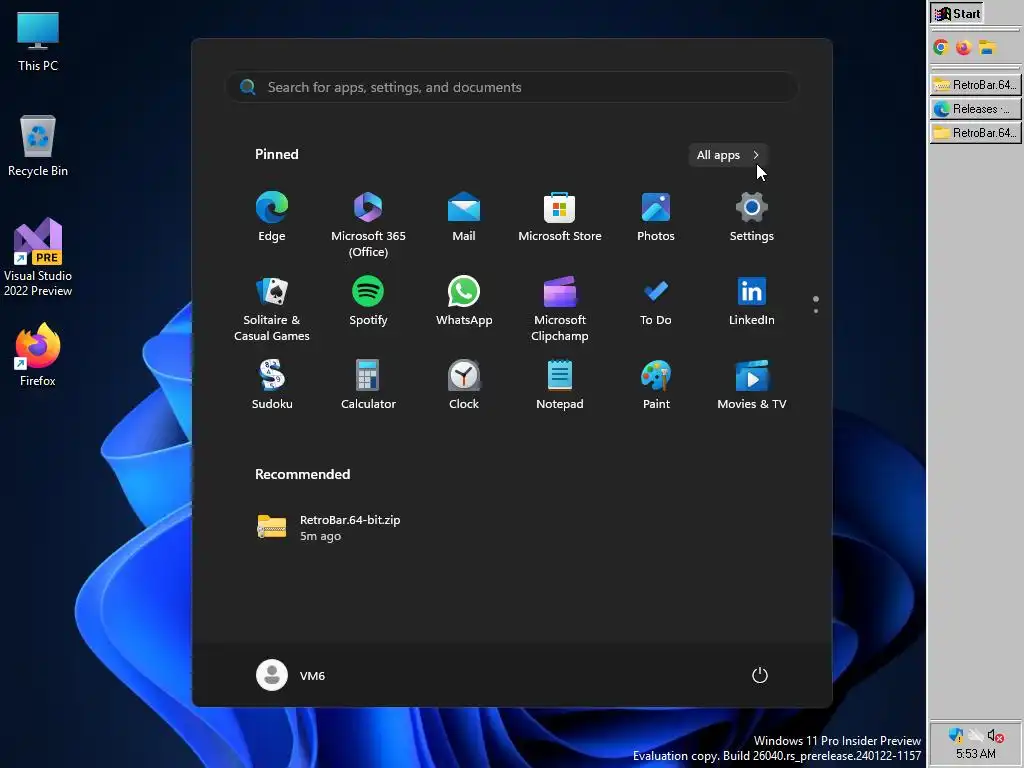Select the Visual Studio 2022 Preview shortcut
The width and height of the screenshot is (1024, 768).
(x=38, y=257)
